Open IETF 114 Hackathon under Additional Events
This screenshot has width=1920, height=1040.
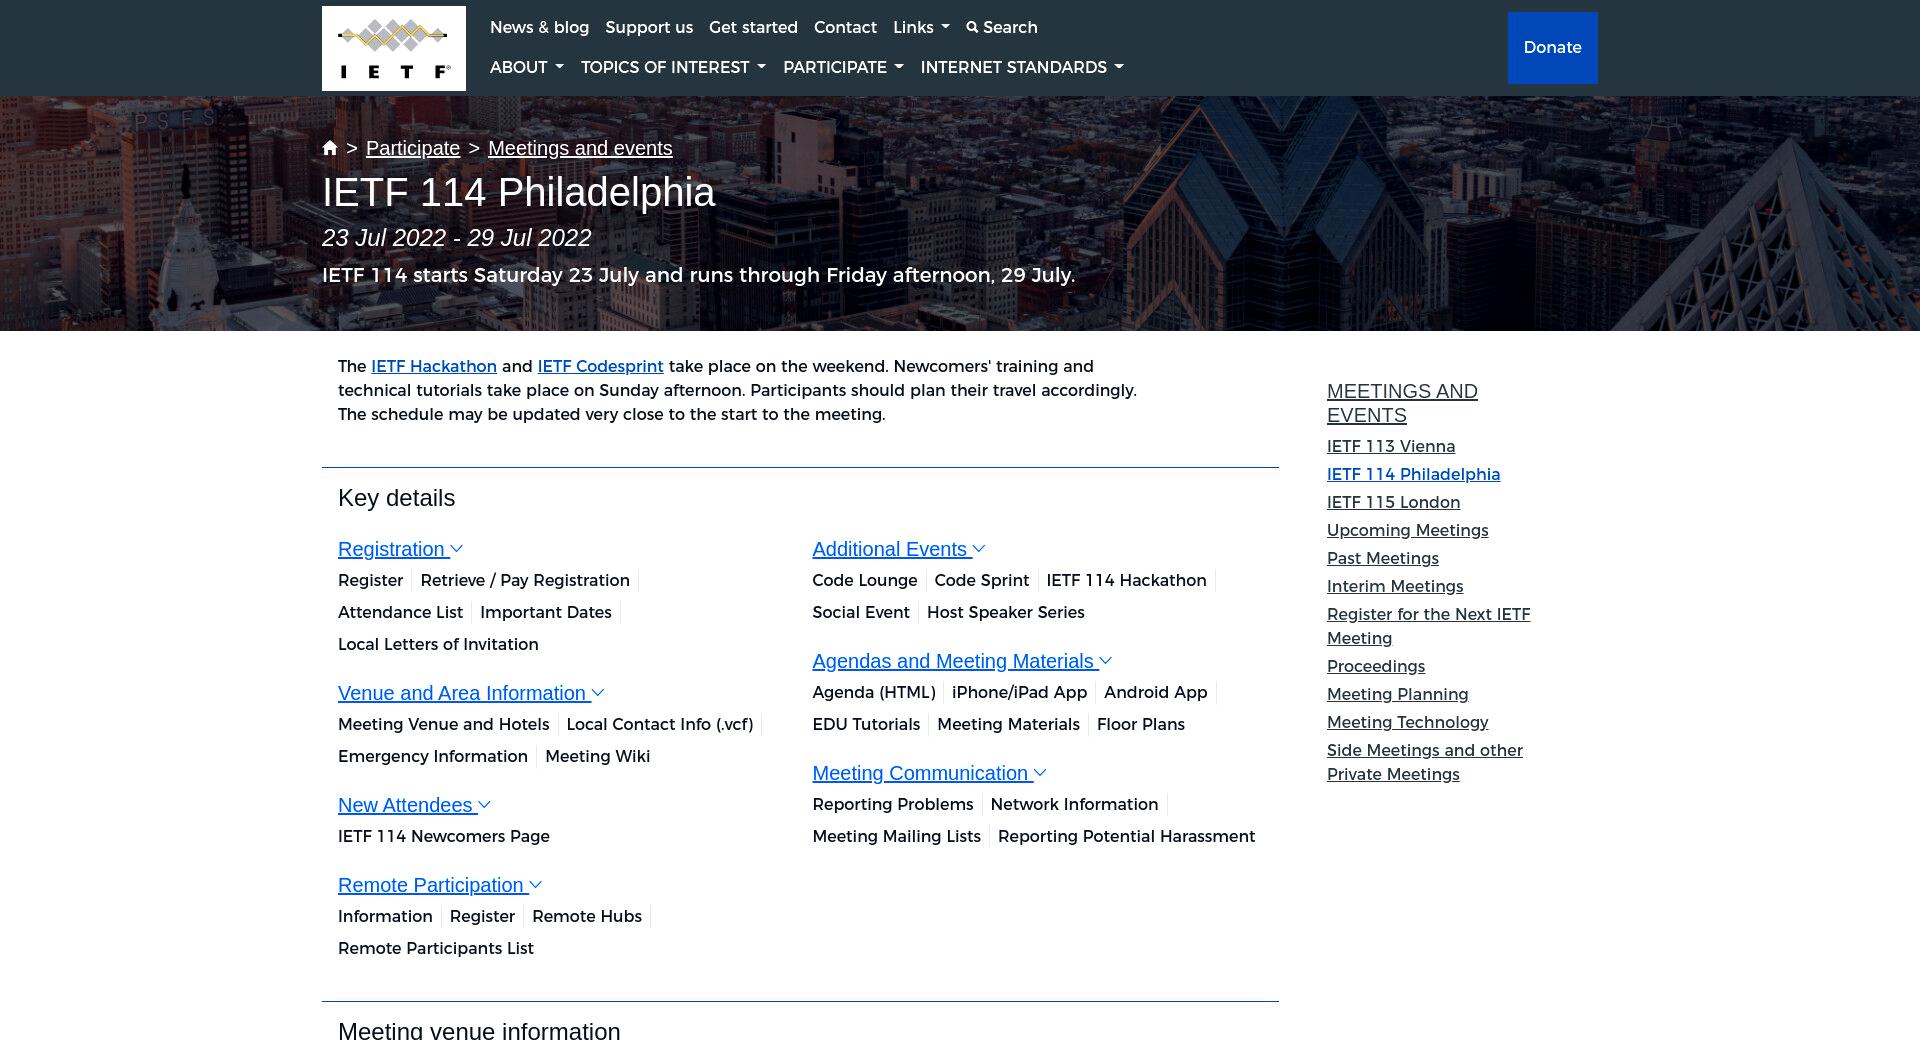(x=1126, y=580)
